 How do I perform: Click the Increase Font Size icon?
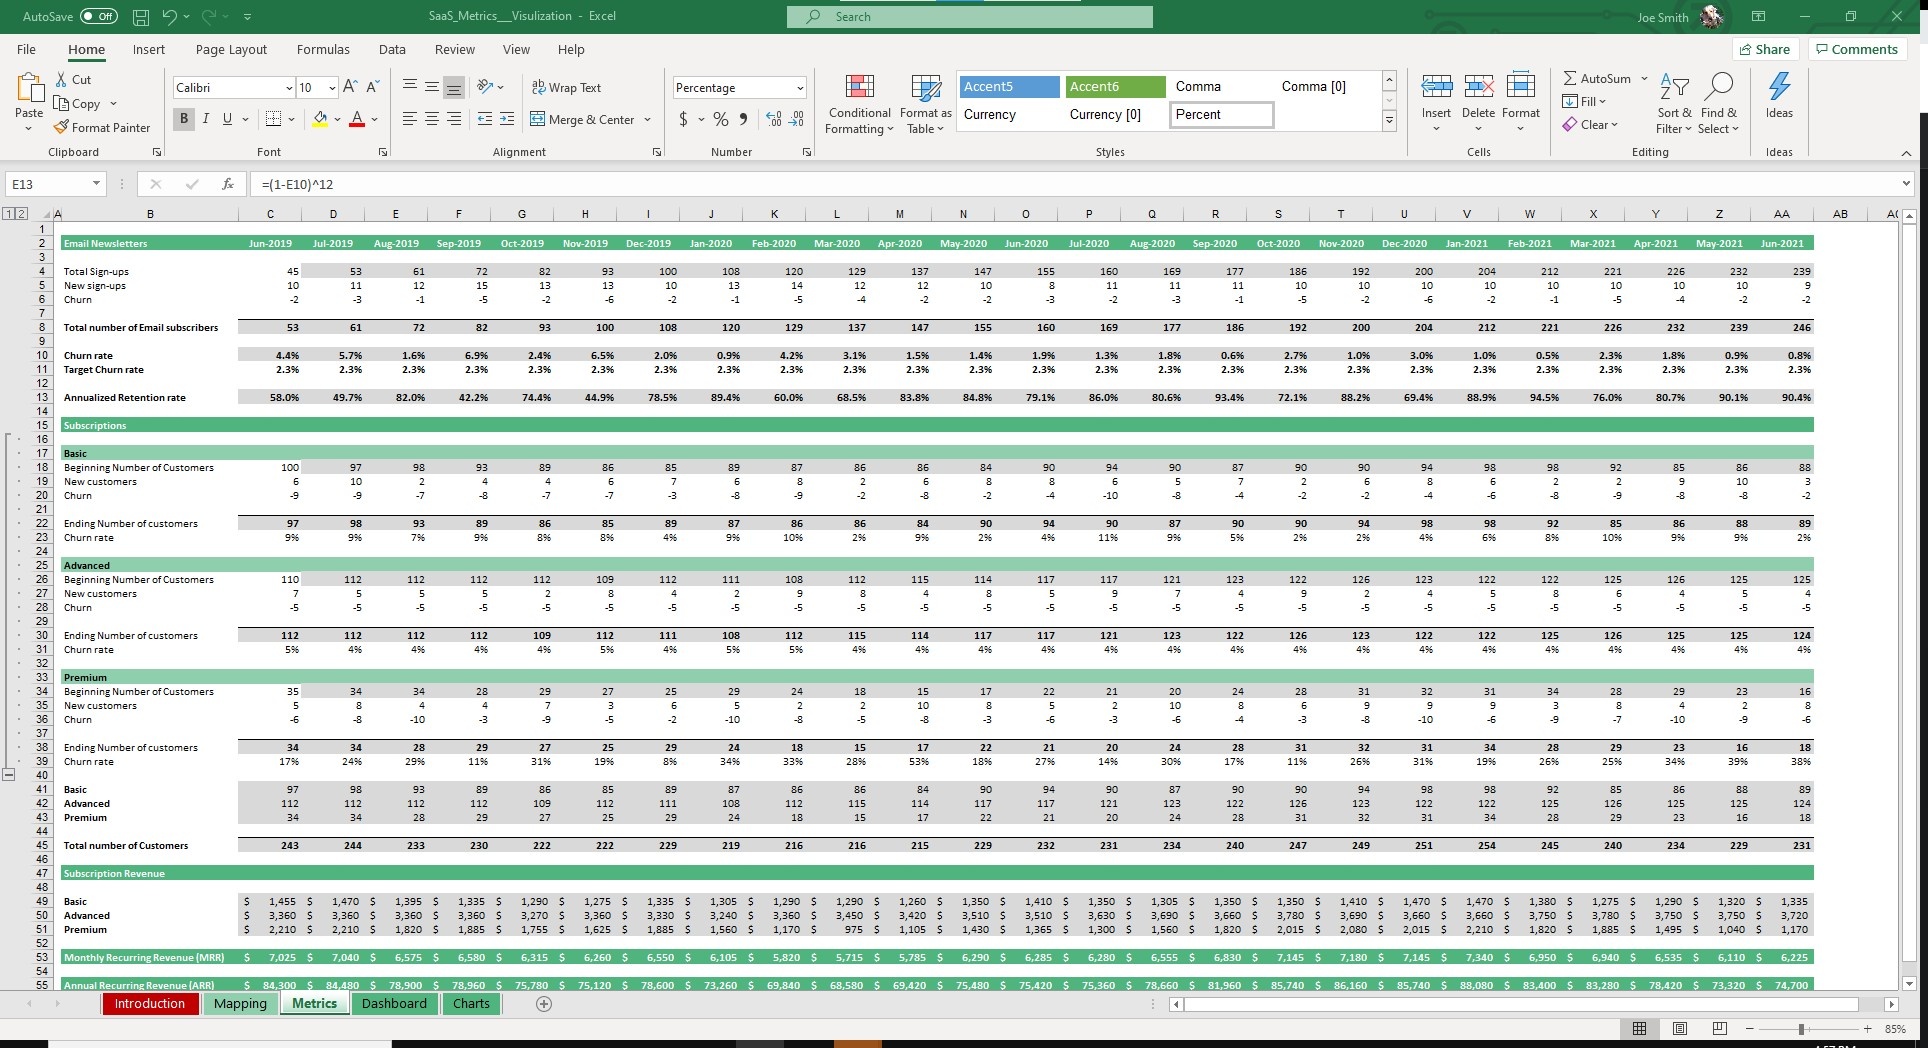tap(350, 87)
